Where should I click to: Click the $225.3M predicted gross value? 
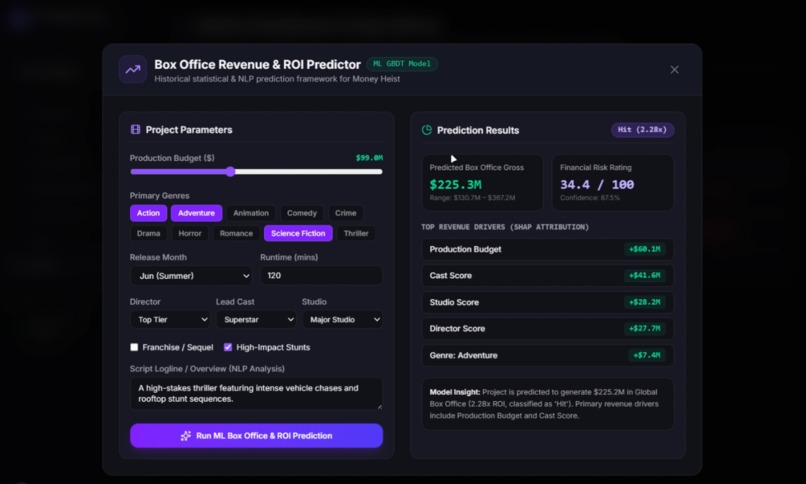[455, 184]
